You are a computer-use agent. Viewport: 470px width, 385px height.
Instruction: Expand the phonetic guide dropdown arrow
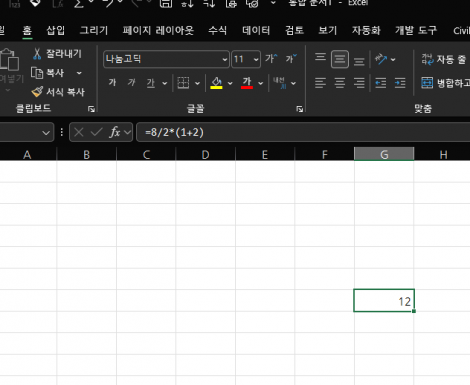(293, 83)
